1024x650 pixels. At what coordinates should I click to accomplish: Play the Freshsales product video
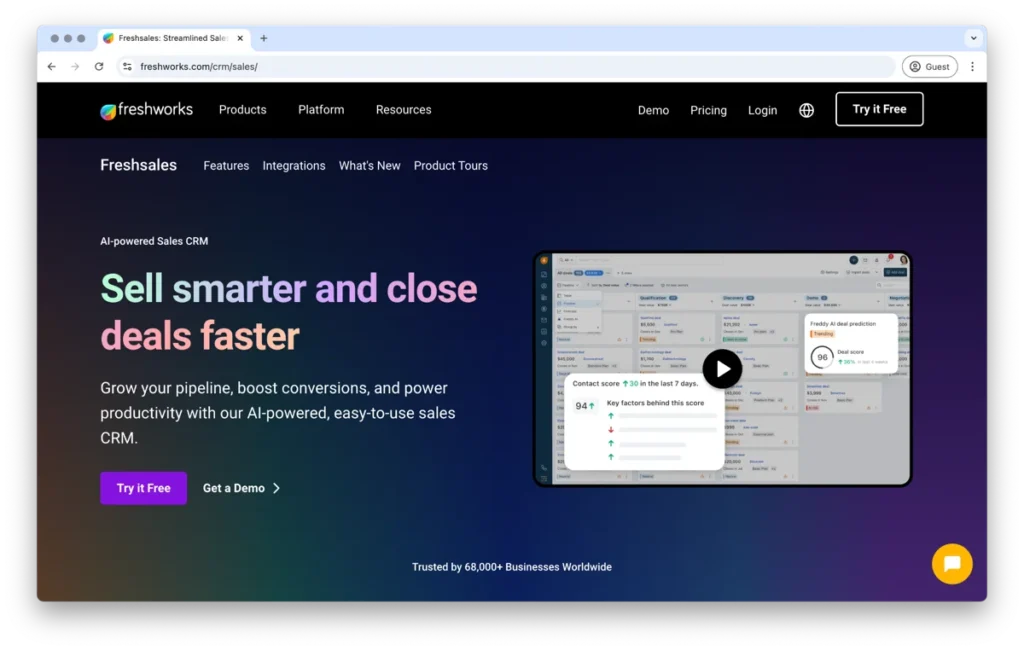coord(722,369)
